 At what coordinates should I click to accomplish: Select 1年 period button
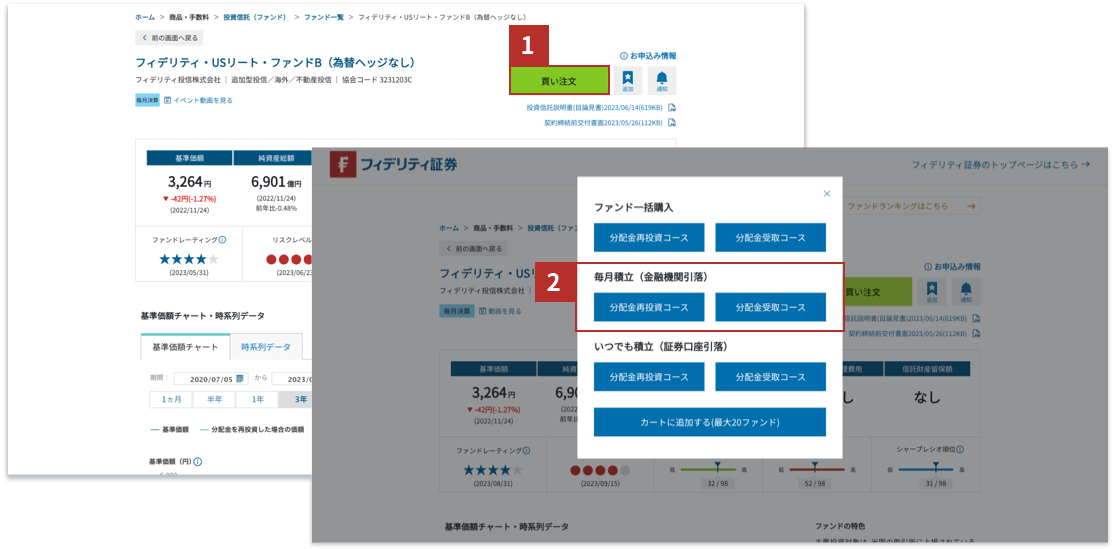click(257, 399)
